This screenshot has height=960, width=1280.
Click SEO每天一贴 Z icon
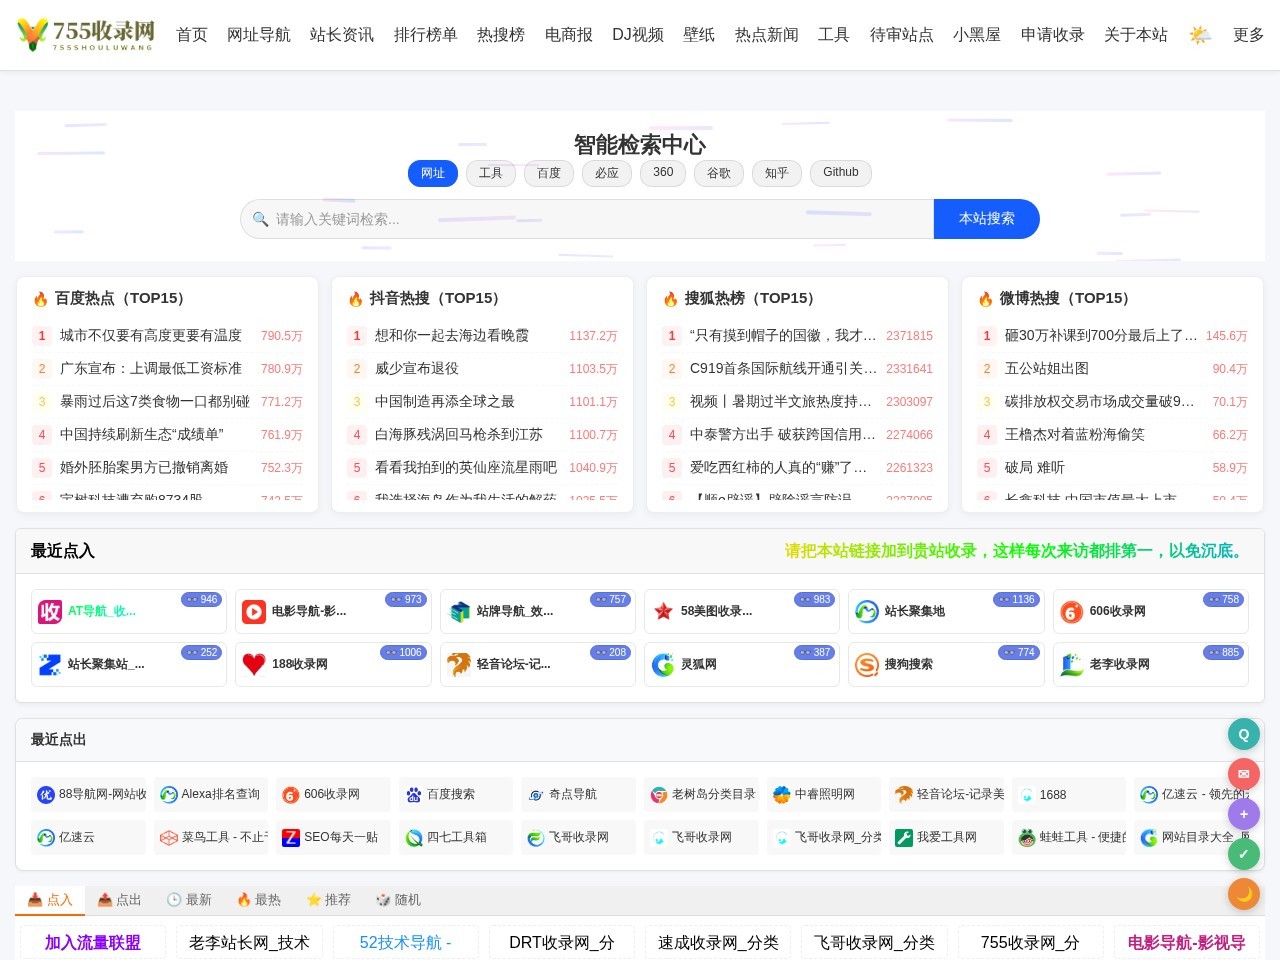[x=291, y=838]
